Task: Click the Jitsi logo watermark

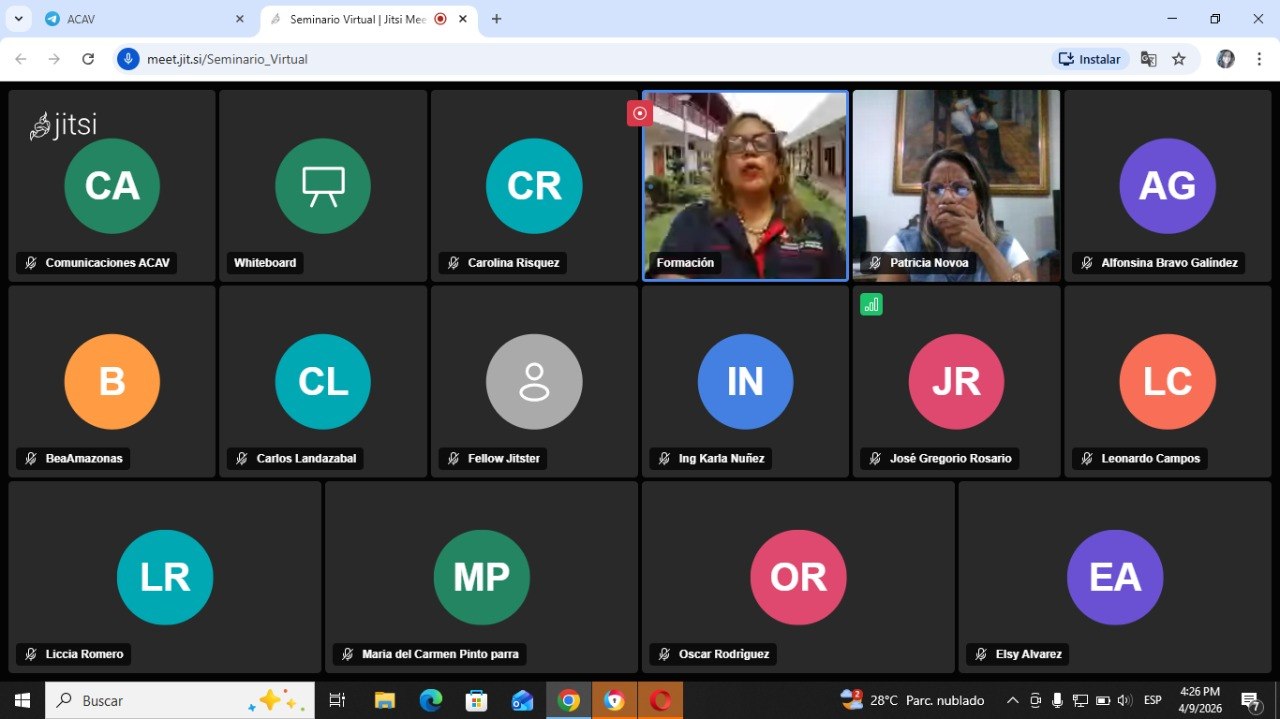Action: click(x=63, y=125)
